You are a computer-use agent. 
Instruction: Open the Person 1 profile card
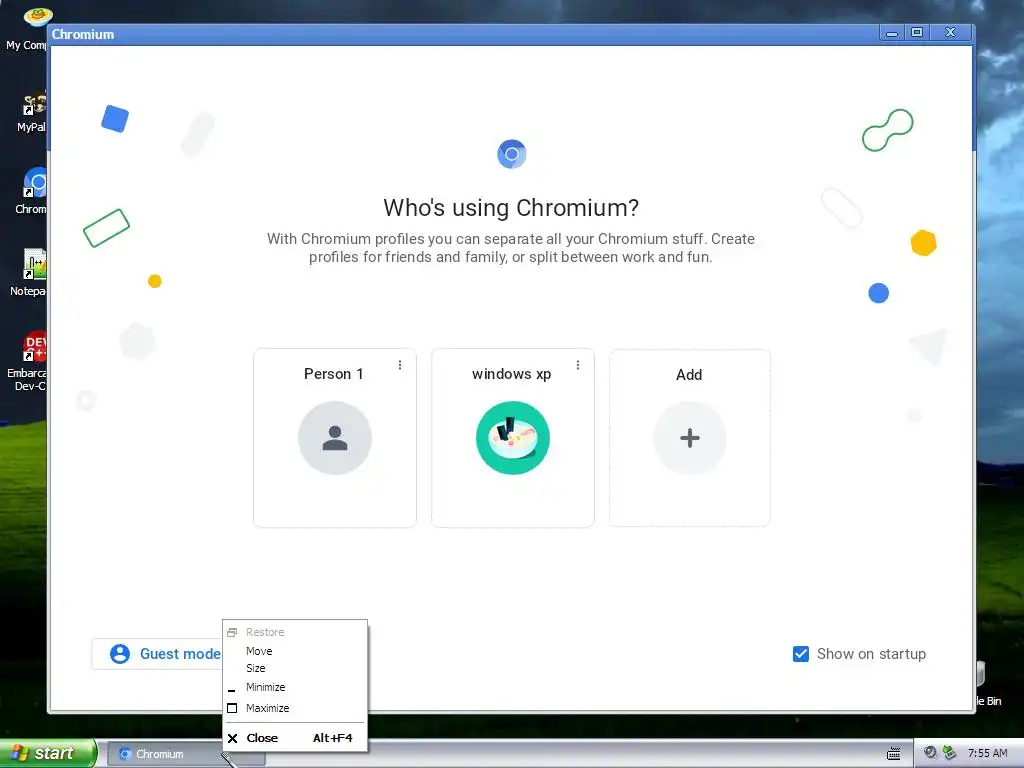click(x=334, y=438)
